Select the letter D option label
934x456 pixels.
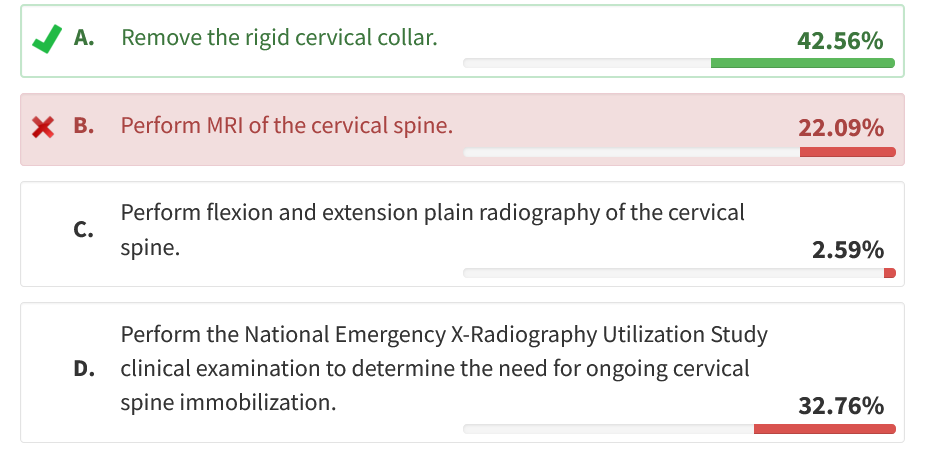click(84, 369)
